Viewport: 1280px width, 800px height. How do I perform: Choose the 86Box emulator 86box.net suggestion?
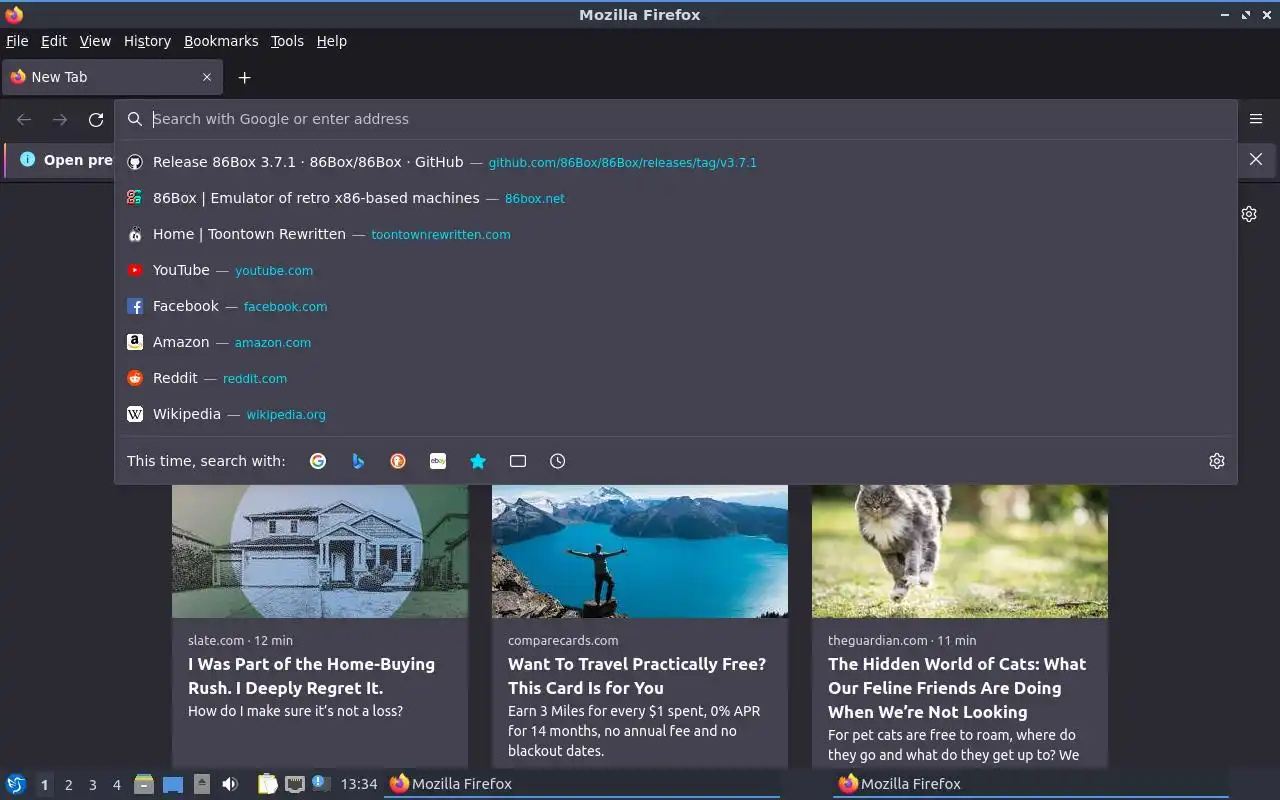pyautogui.click(x=676, y=198)
